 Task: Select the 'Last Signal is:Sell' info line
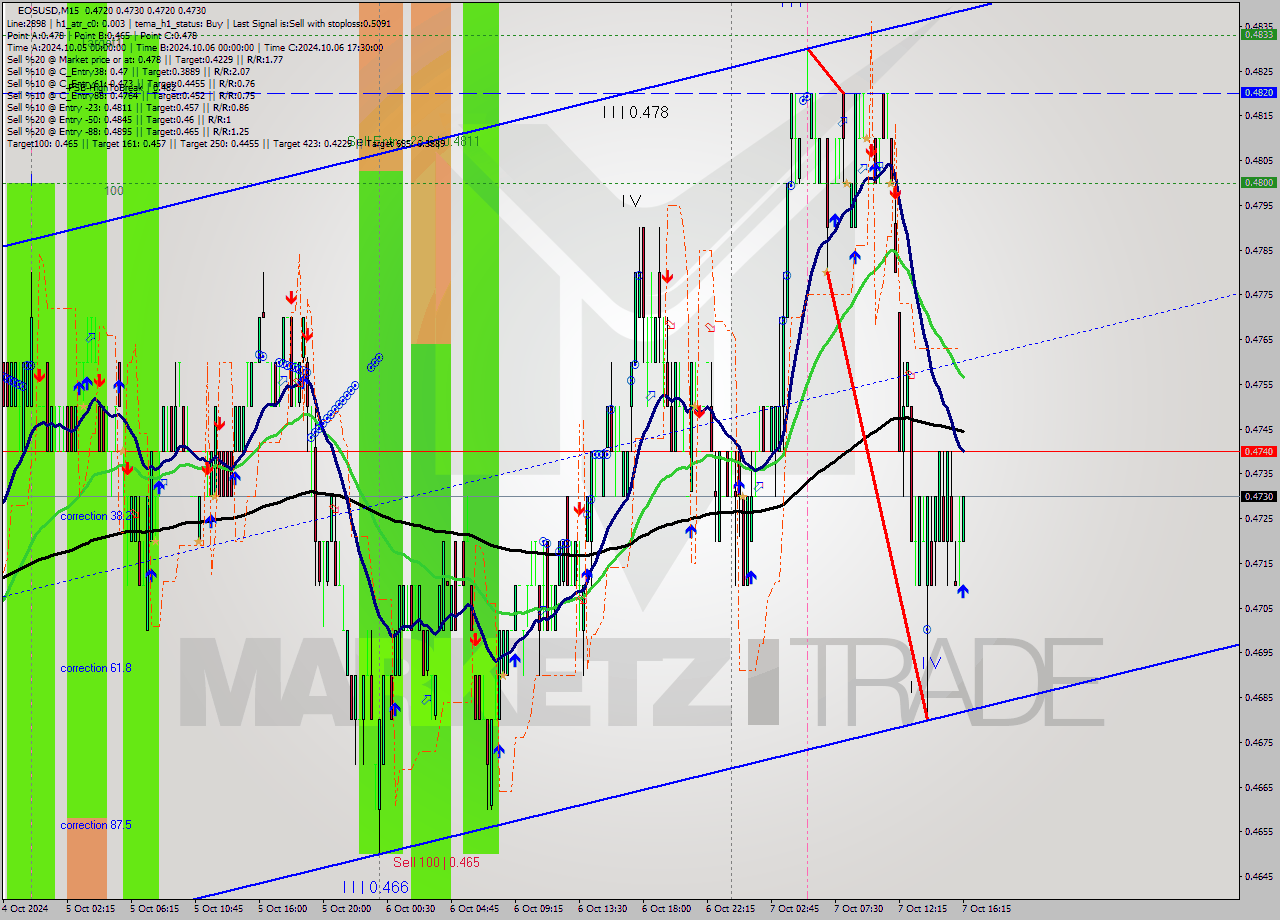pyautogui.click(x=199, y=22)
